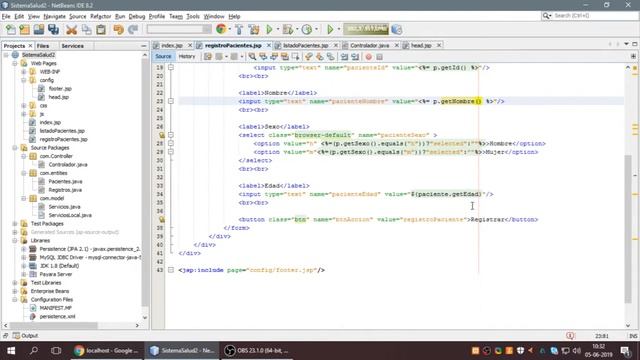Collapse the Web Pages folder
The width and height of the screenshot is (640, 360).
(15, 63)
